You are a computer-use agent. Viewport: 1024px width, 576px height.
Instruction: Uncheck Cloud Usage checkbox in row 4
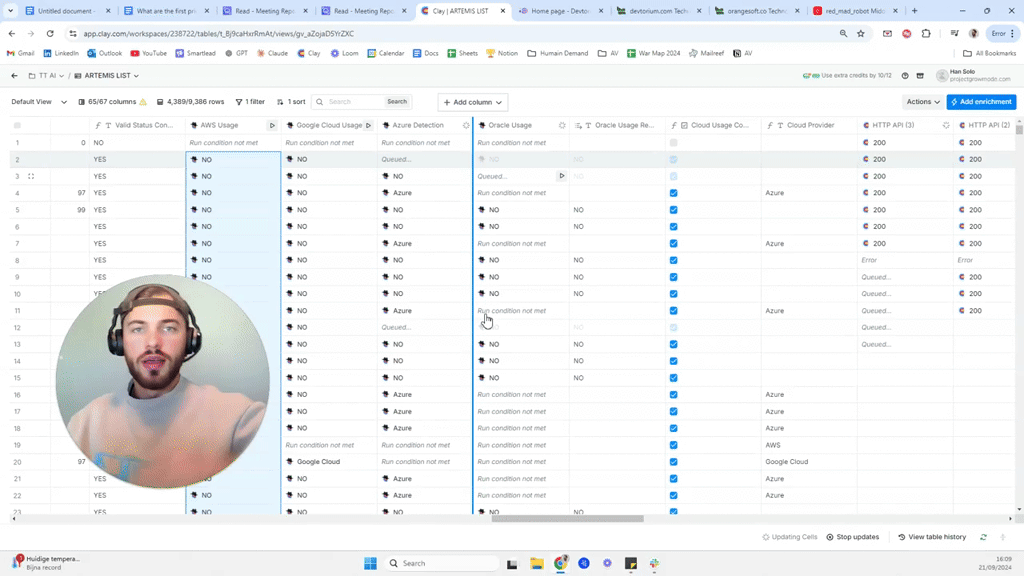pyautogui.click(x=673, y=193)
